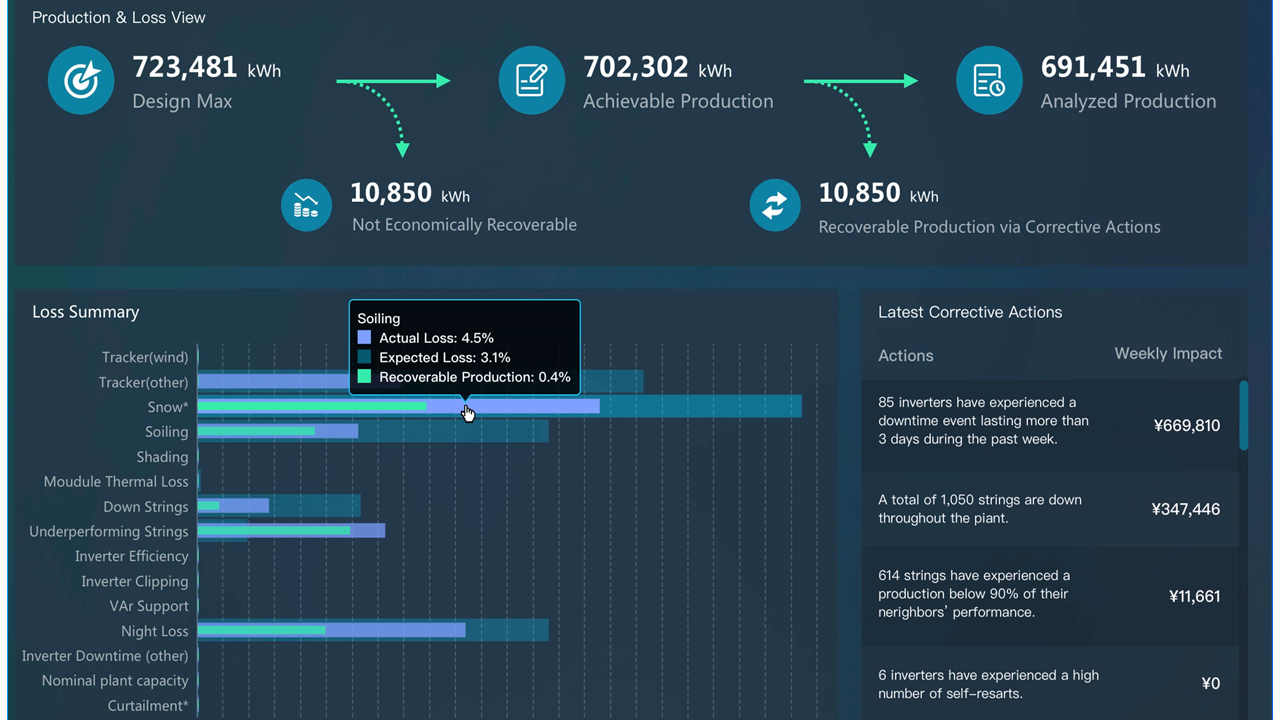Select the Night Loss bar
This screenshot has height=720, width=1280.
tap(373, 630)
